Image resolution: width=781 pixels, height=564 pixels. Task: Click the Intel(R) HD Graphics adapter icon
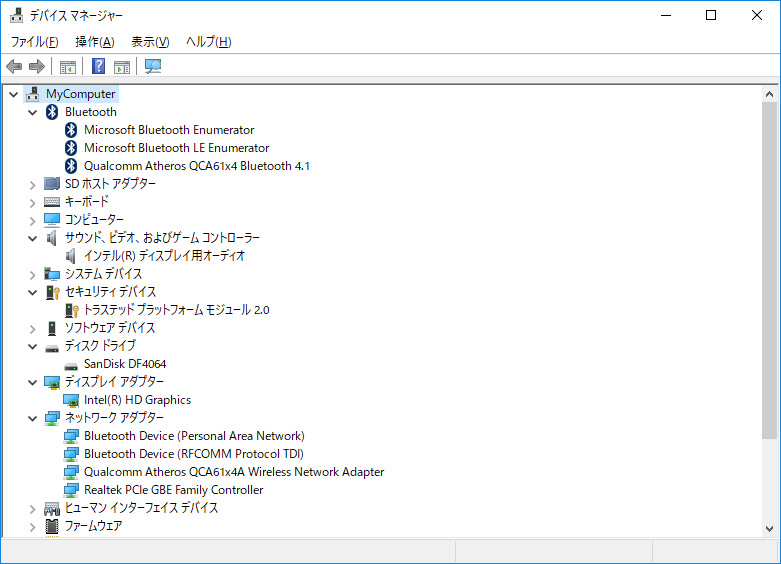coord(71,401)
